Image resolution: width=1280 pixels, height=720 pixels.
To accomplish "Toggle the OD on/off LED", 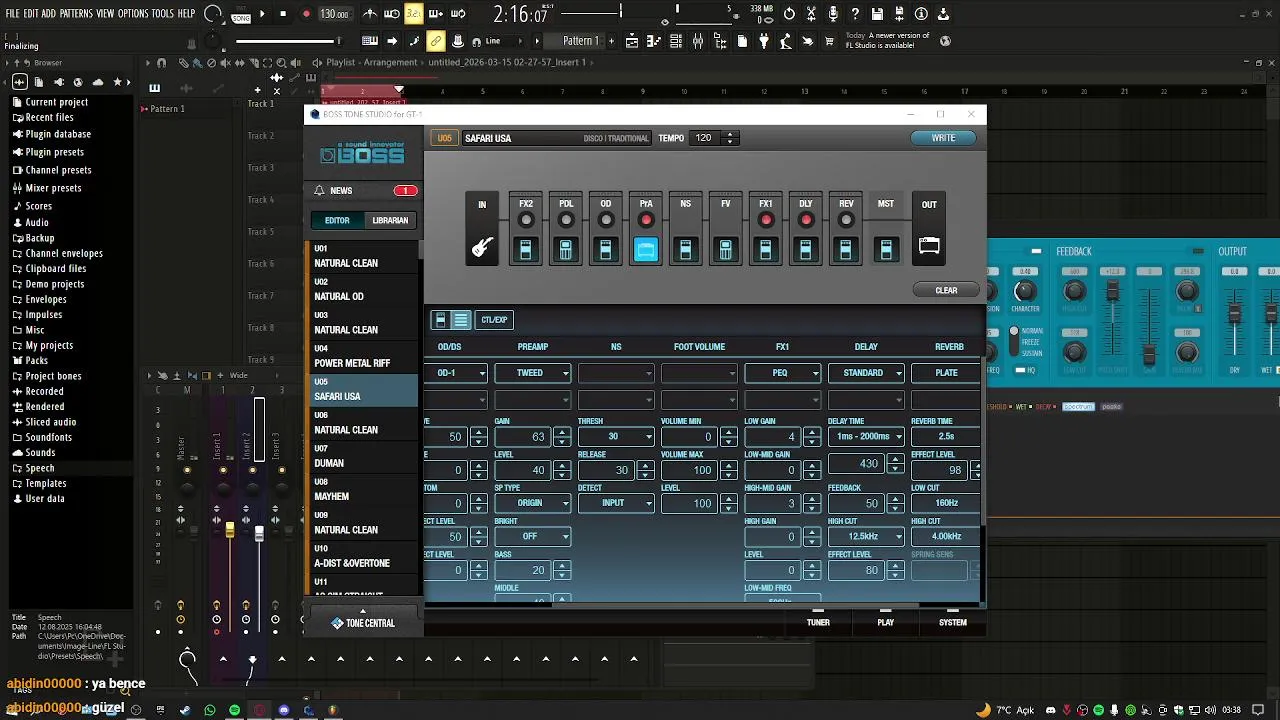I will point(606,220).
